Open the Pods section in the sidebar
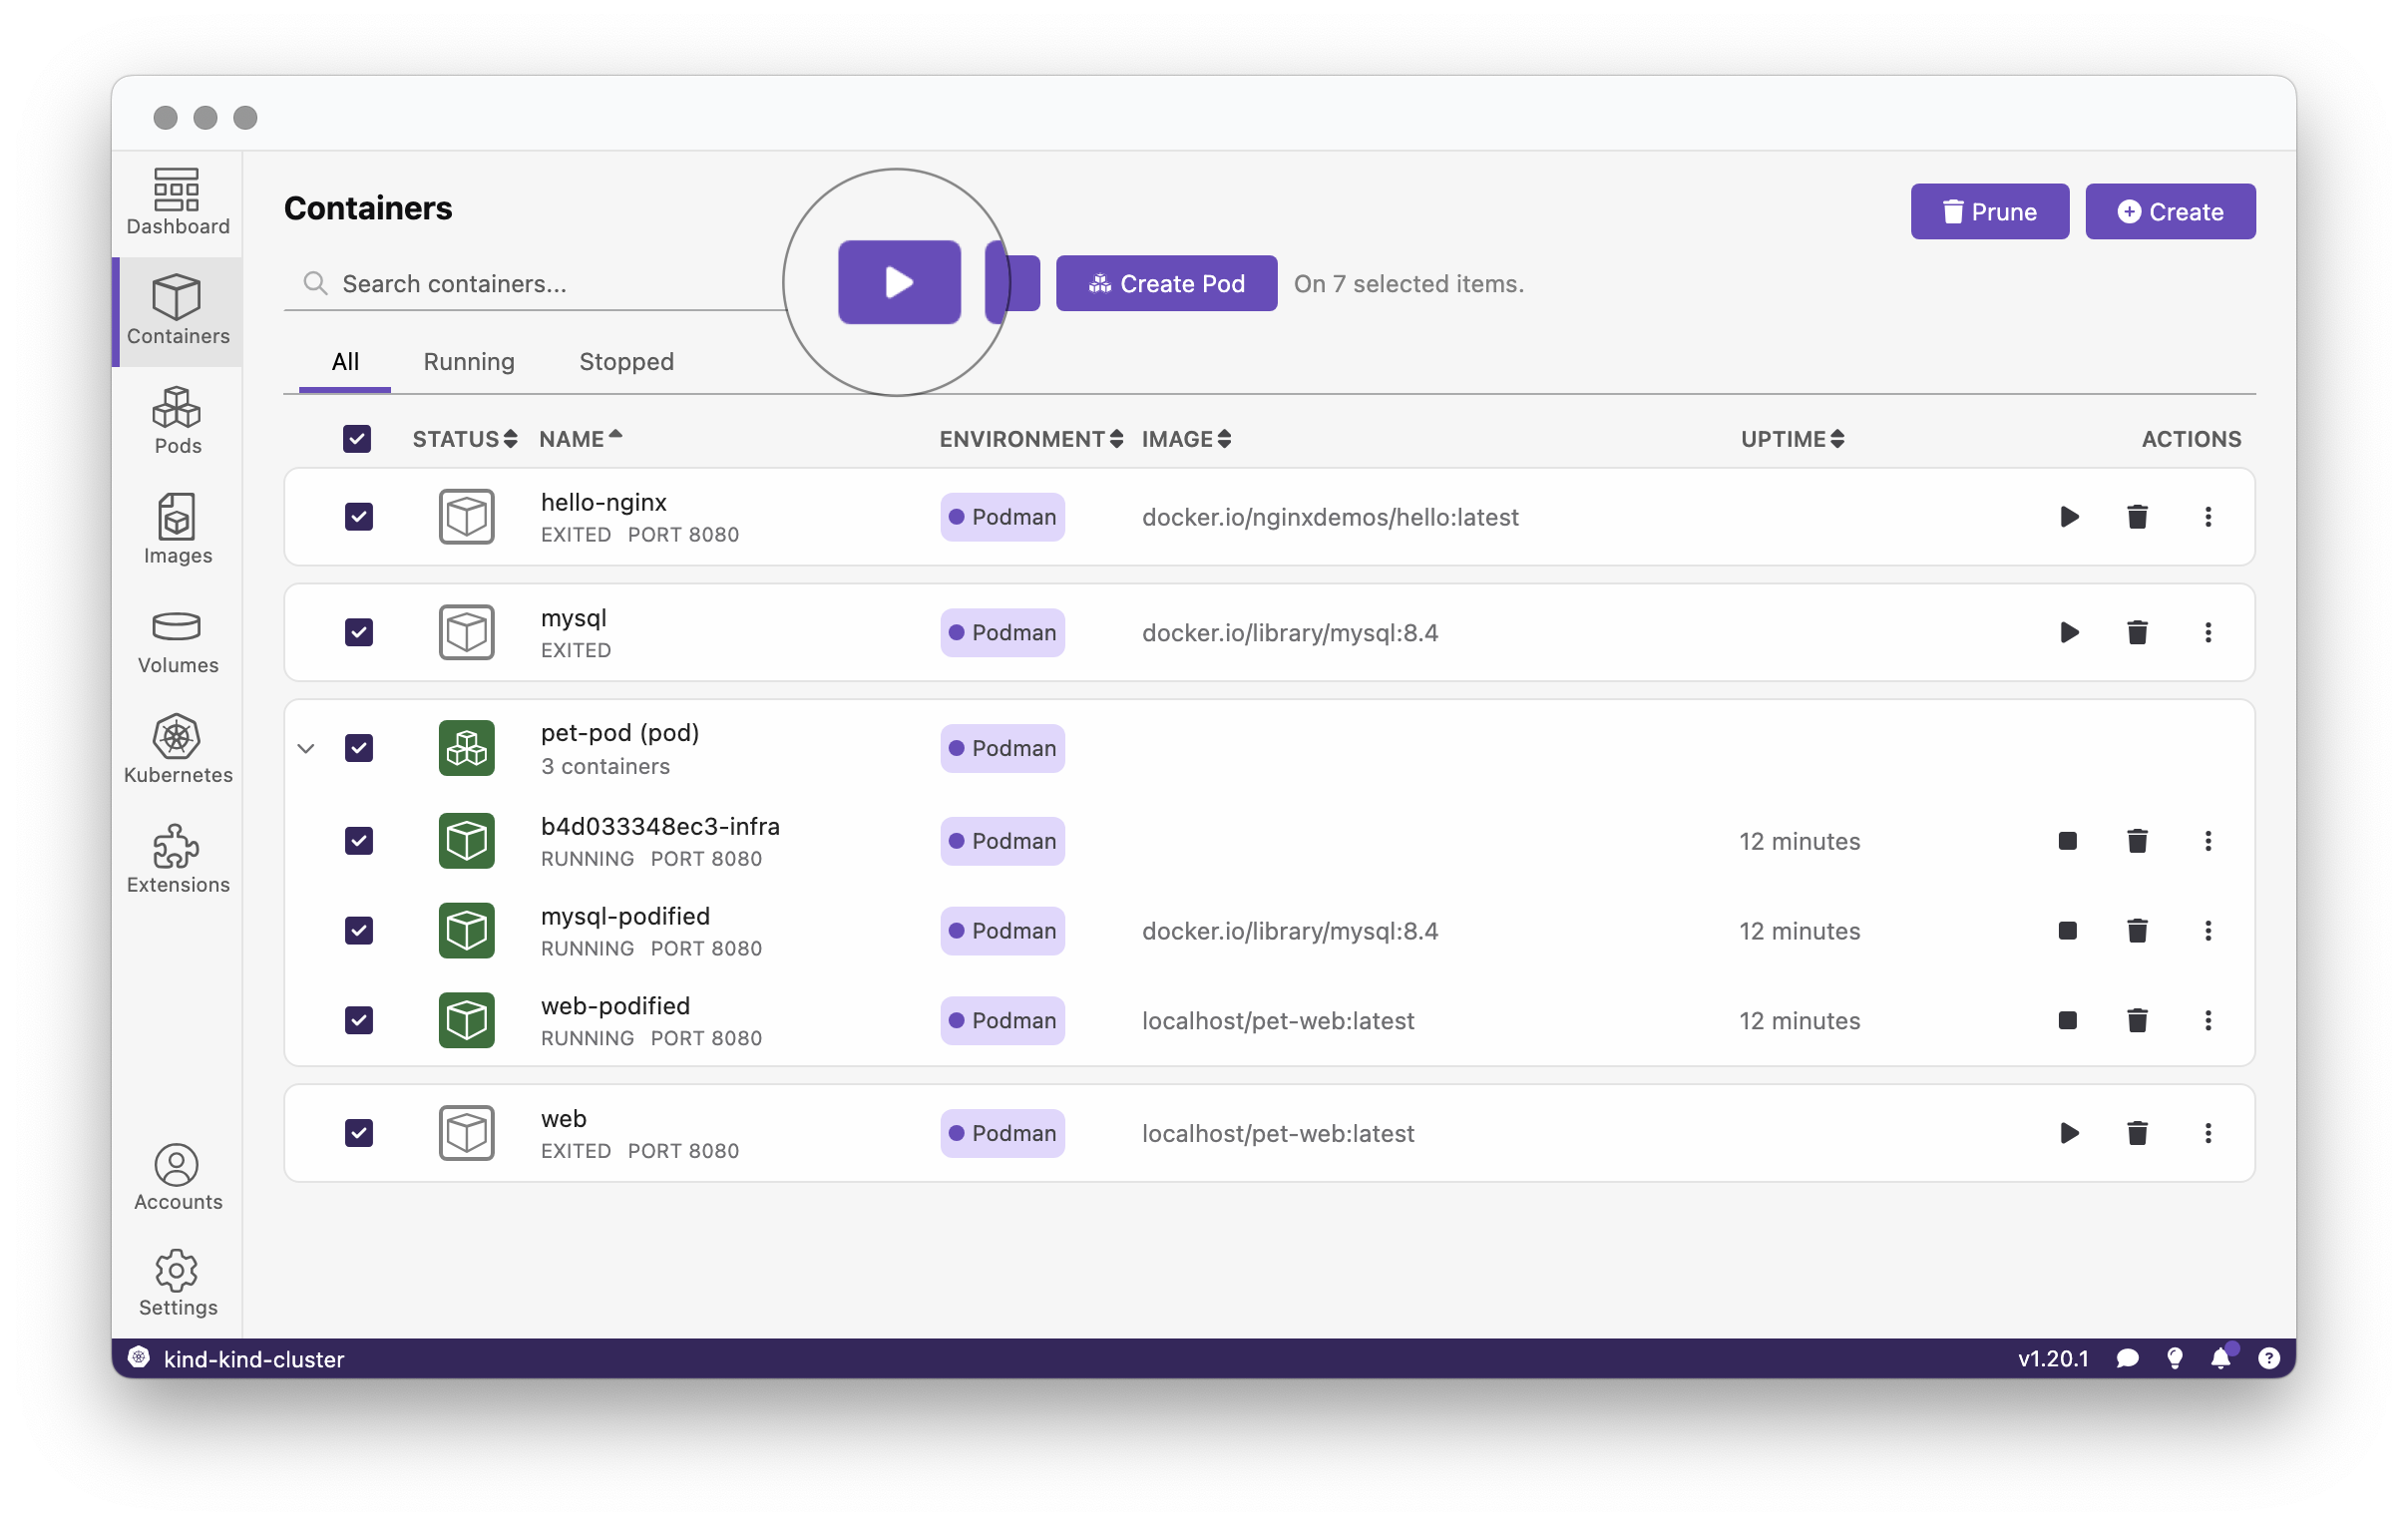The height and width of the screenshot is (1526, 2408). click(176, 421)
